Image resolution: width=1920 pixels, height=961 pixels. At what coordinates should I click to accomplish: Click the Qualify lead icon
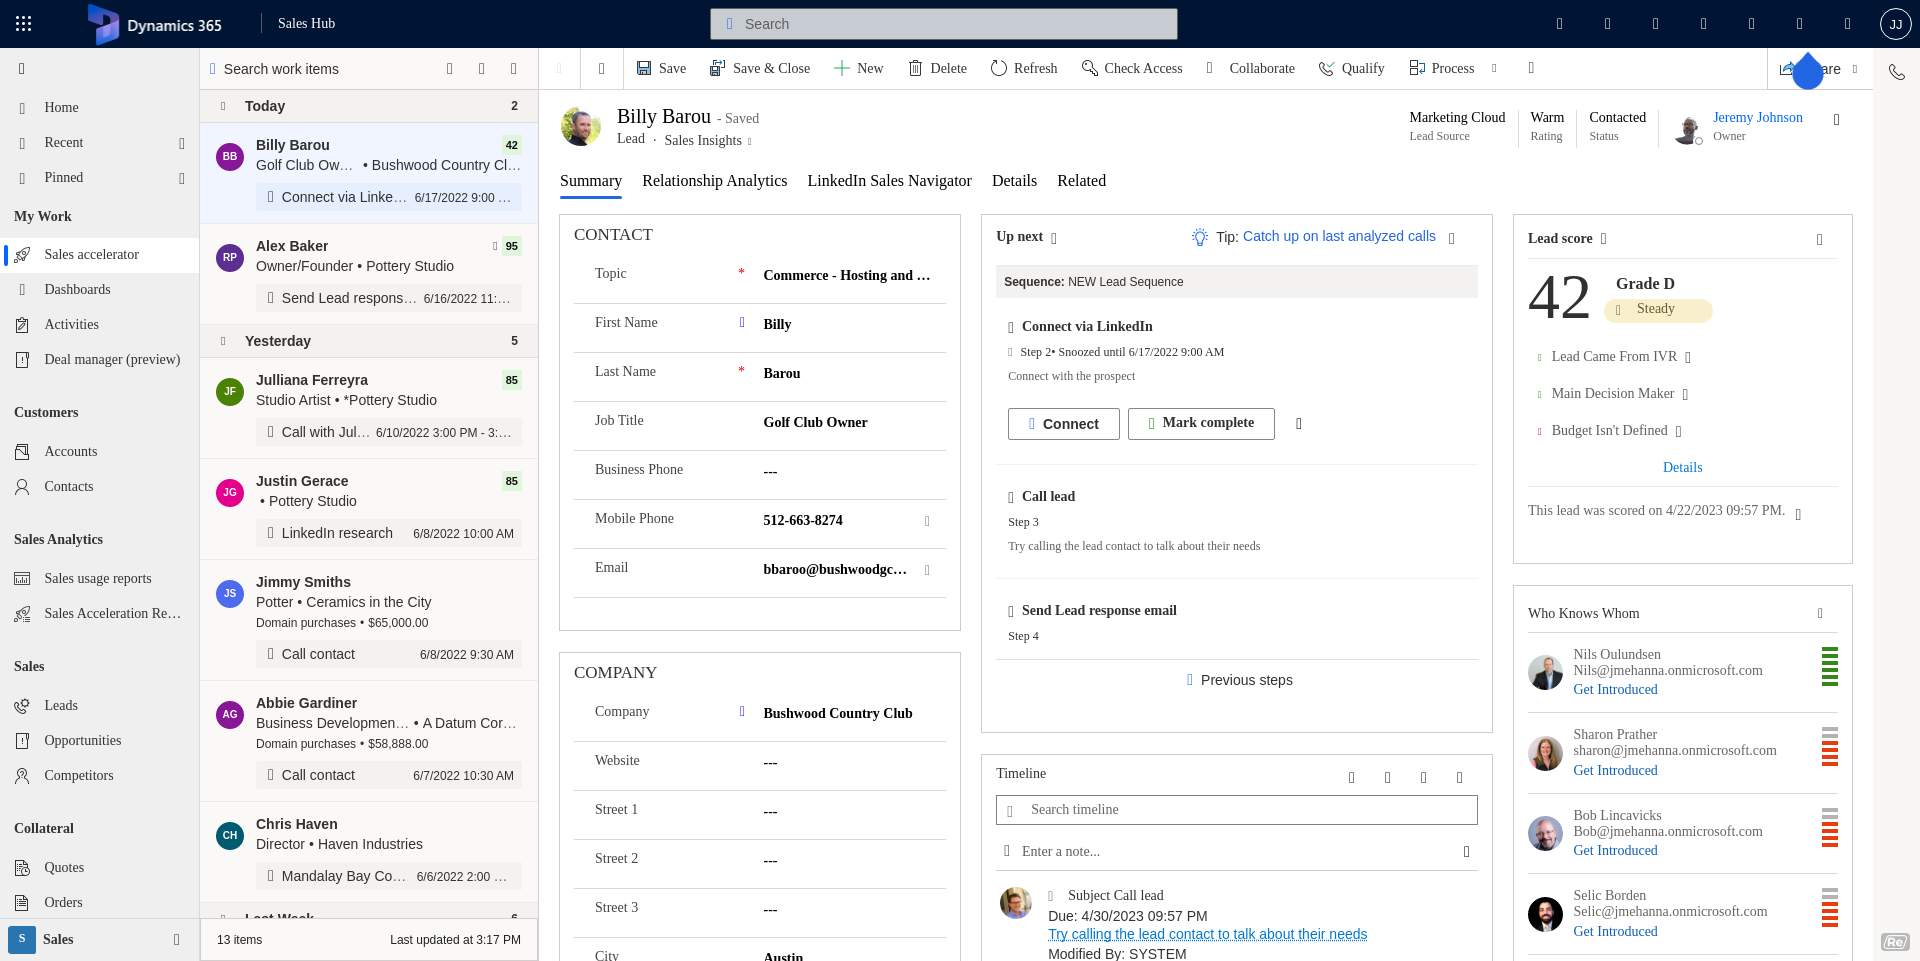1327,68
